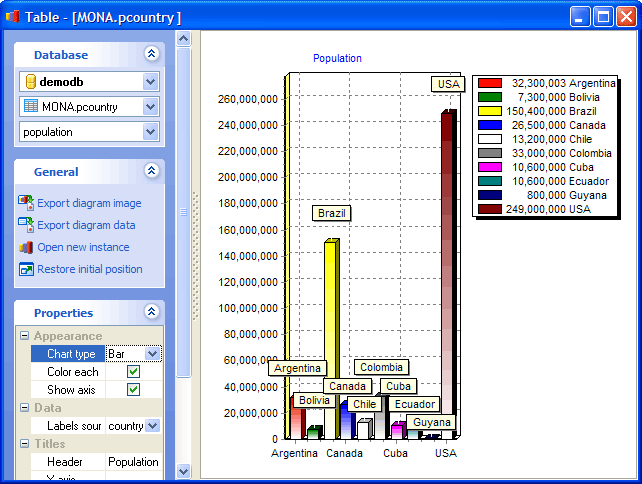The width and height of the screenshot is (642, 484).
Task: Collapse the Database panel section
Action: (151, 55)
